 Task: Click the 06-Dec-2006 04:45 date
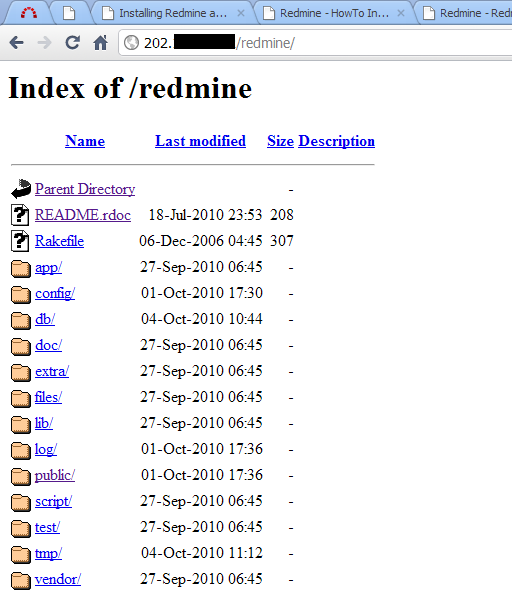(x=201, y=241)
